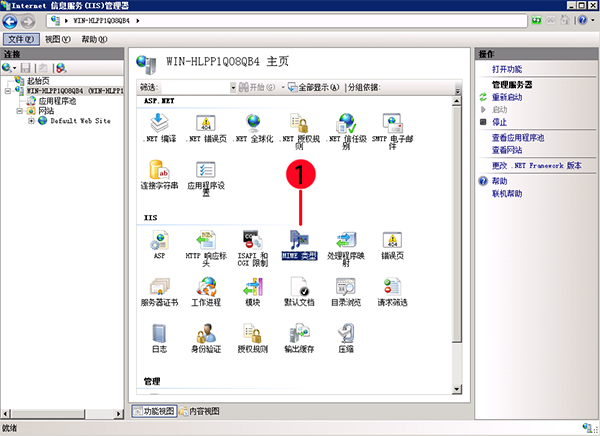600x436 pixels.
Task: Click the connections pane scroll right arrow
Action: (119, 414)
